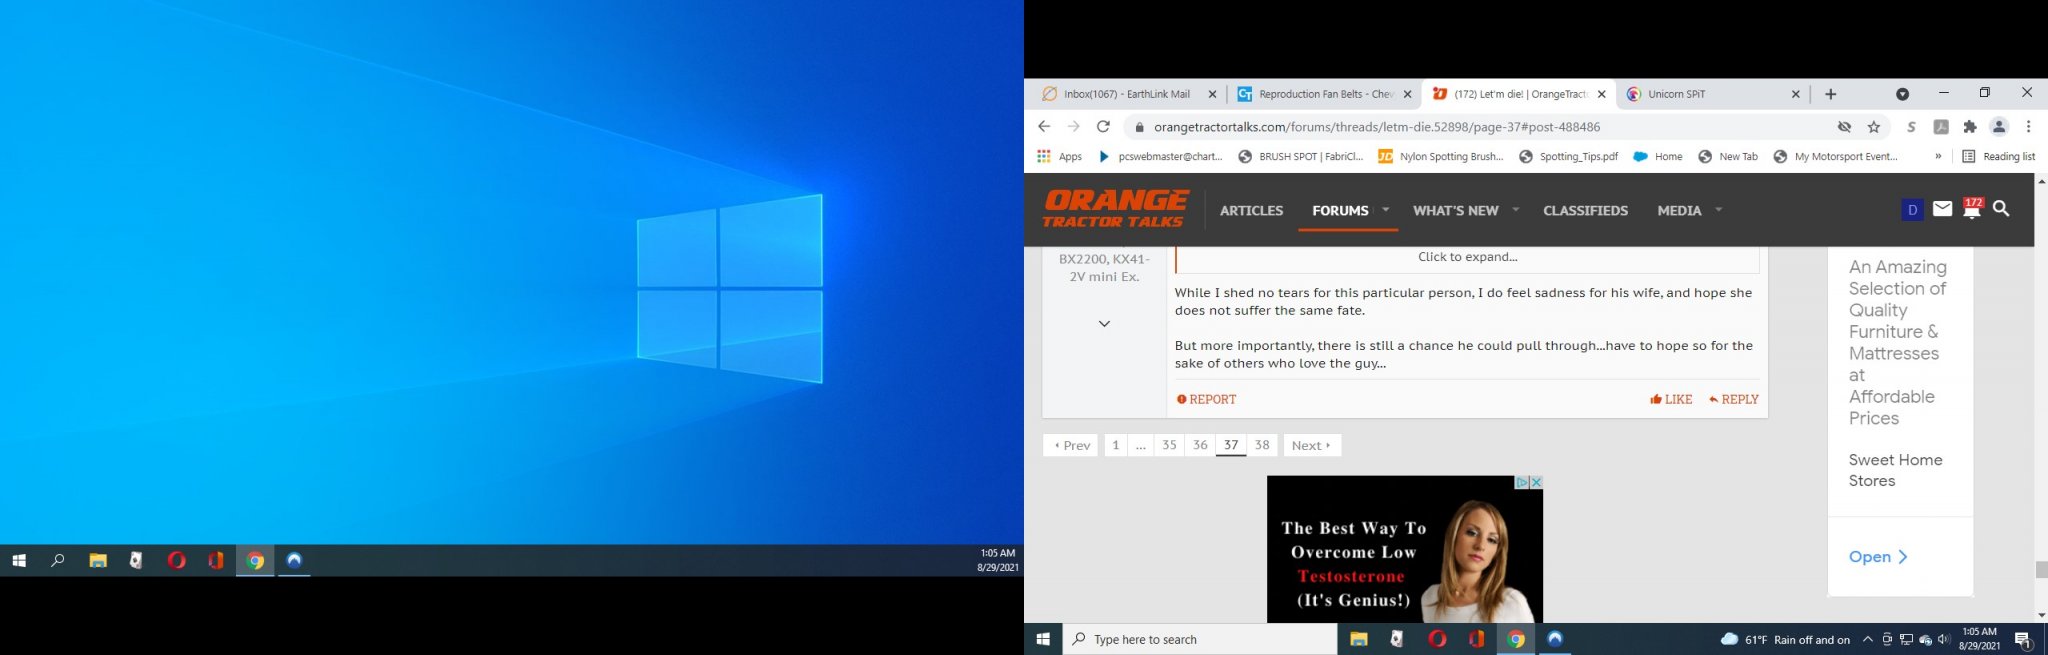Open the forum search magnifier icon
This screenshot has height=655, width=2048.
click(x=2001, y=209)
